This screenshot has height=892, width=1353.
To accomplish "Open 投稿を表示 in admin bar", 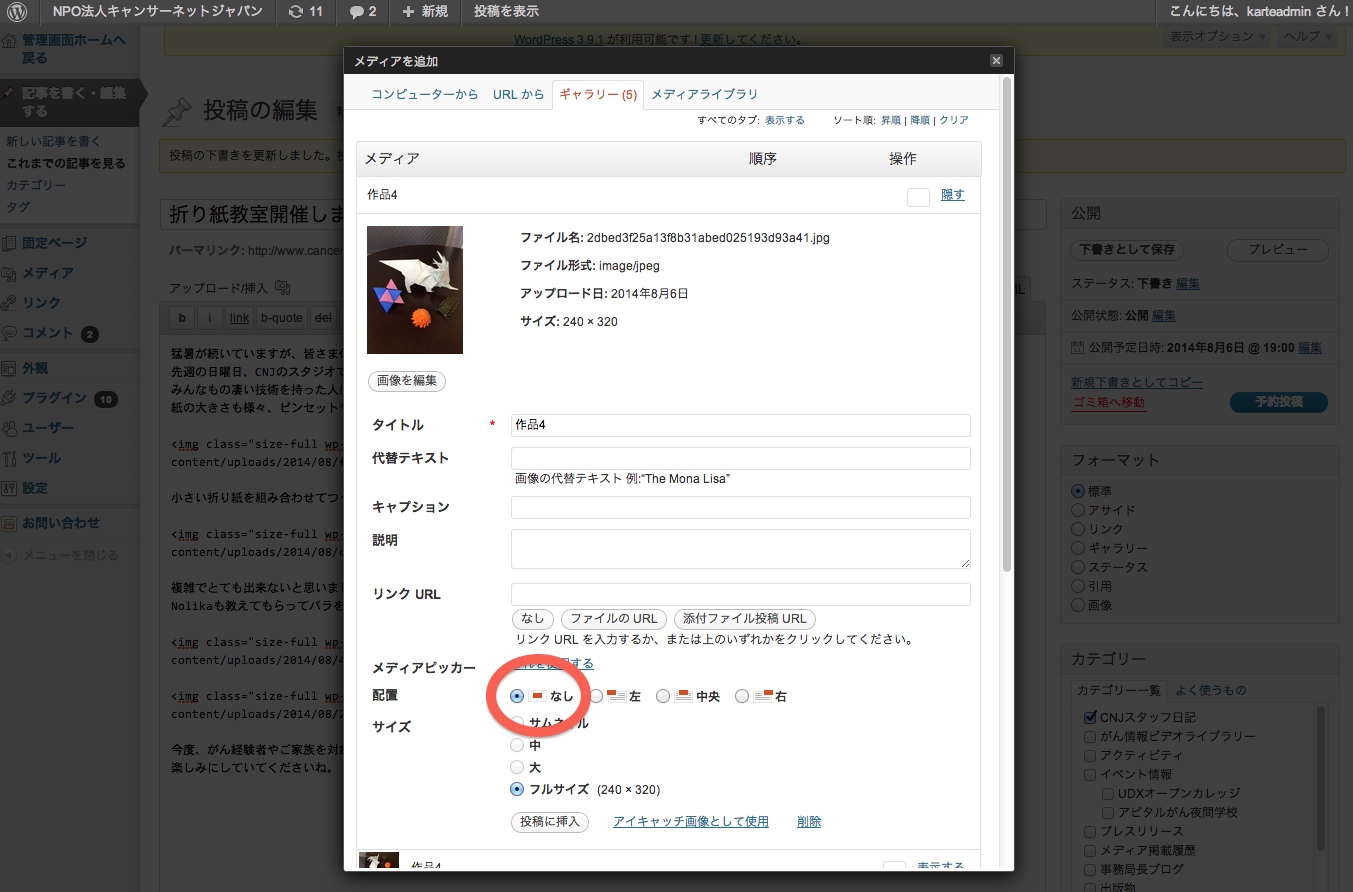I will 506,12.
